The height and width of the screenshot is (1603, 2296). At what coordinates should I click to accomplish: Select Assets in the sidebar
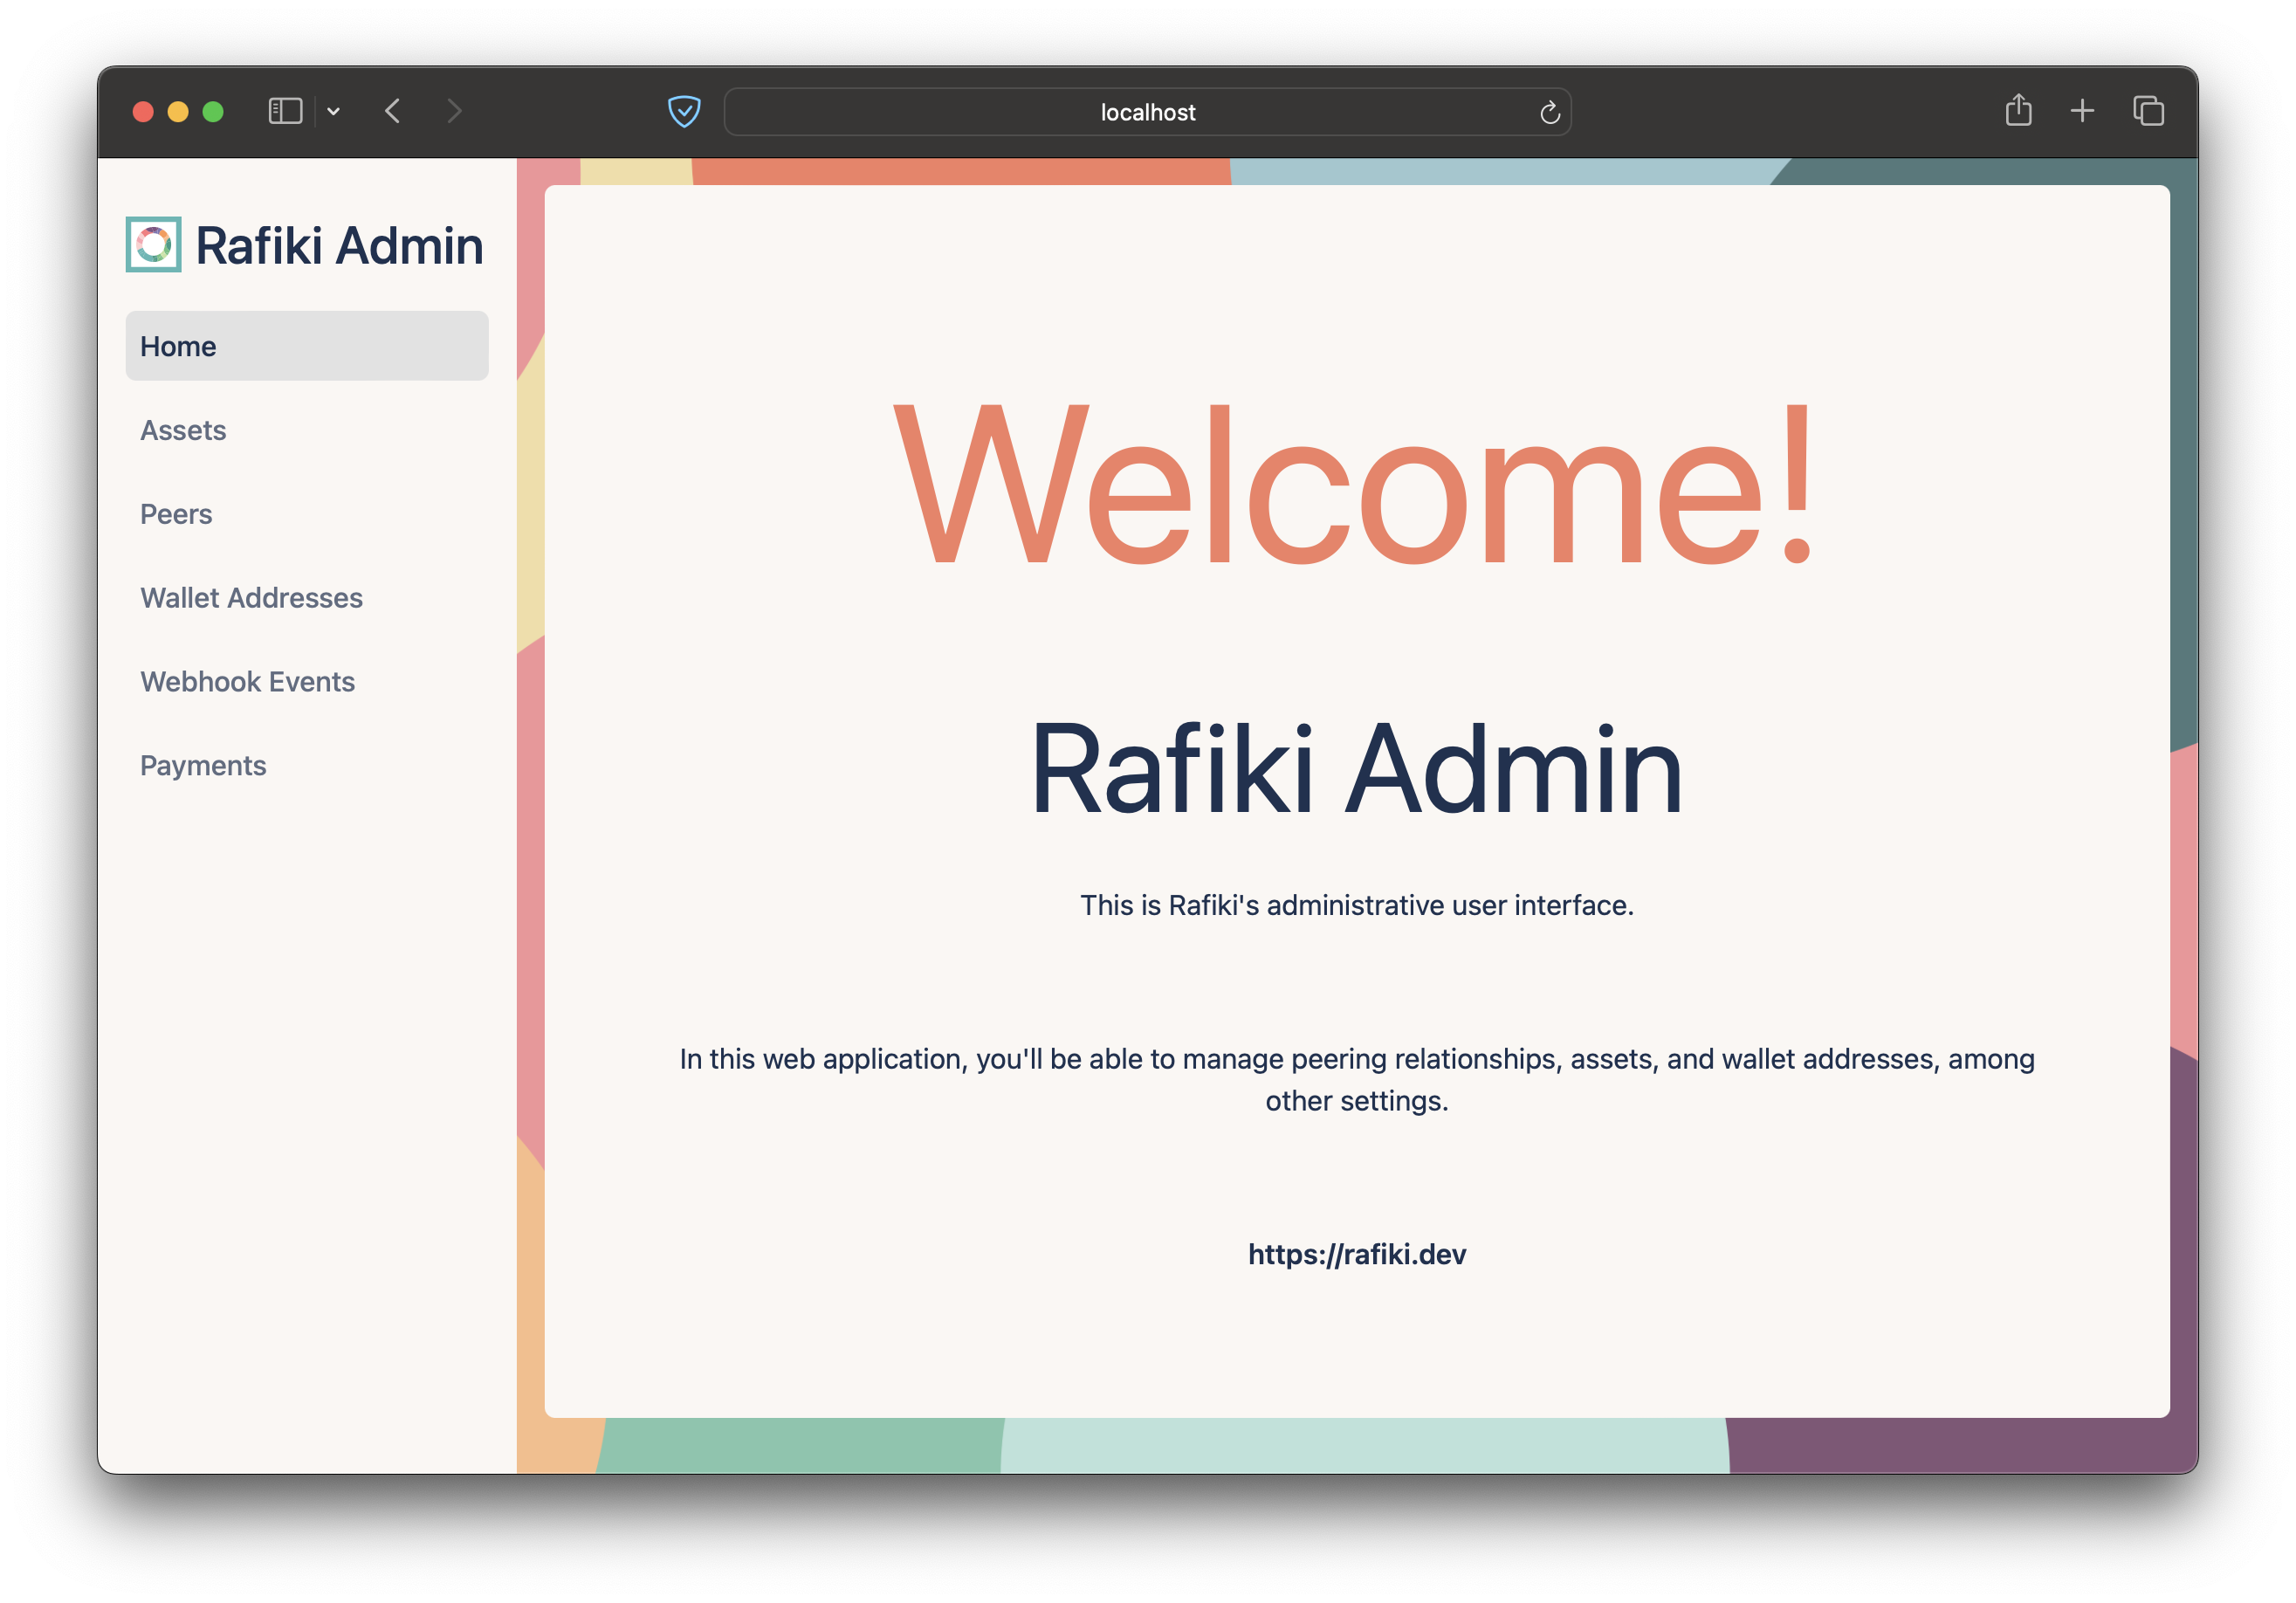[x=183, y=430]
